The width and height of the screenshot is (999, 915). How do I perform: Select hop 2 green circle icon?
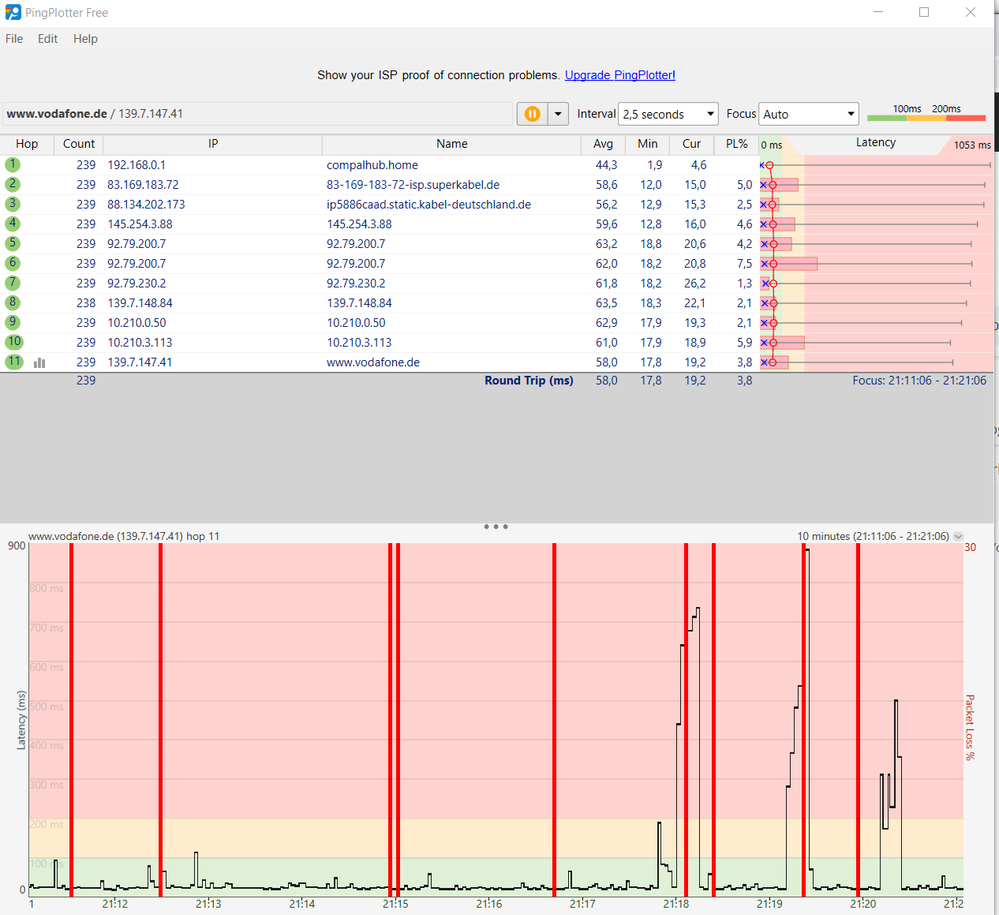pos(13,184)
